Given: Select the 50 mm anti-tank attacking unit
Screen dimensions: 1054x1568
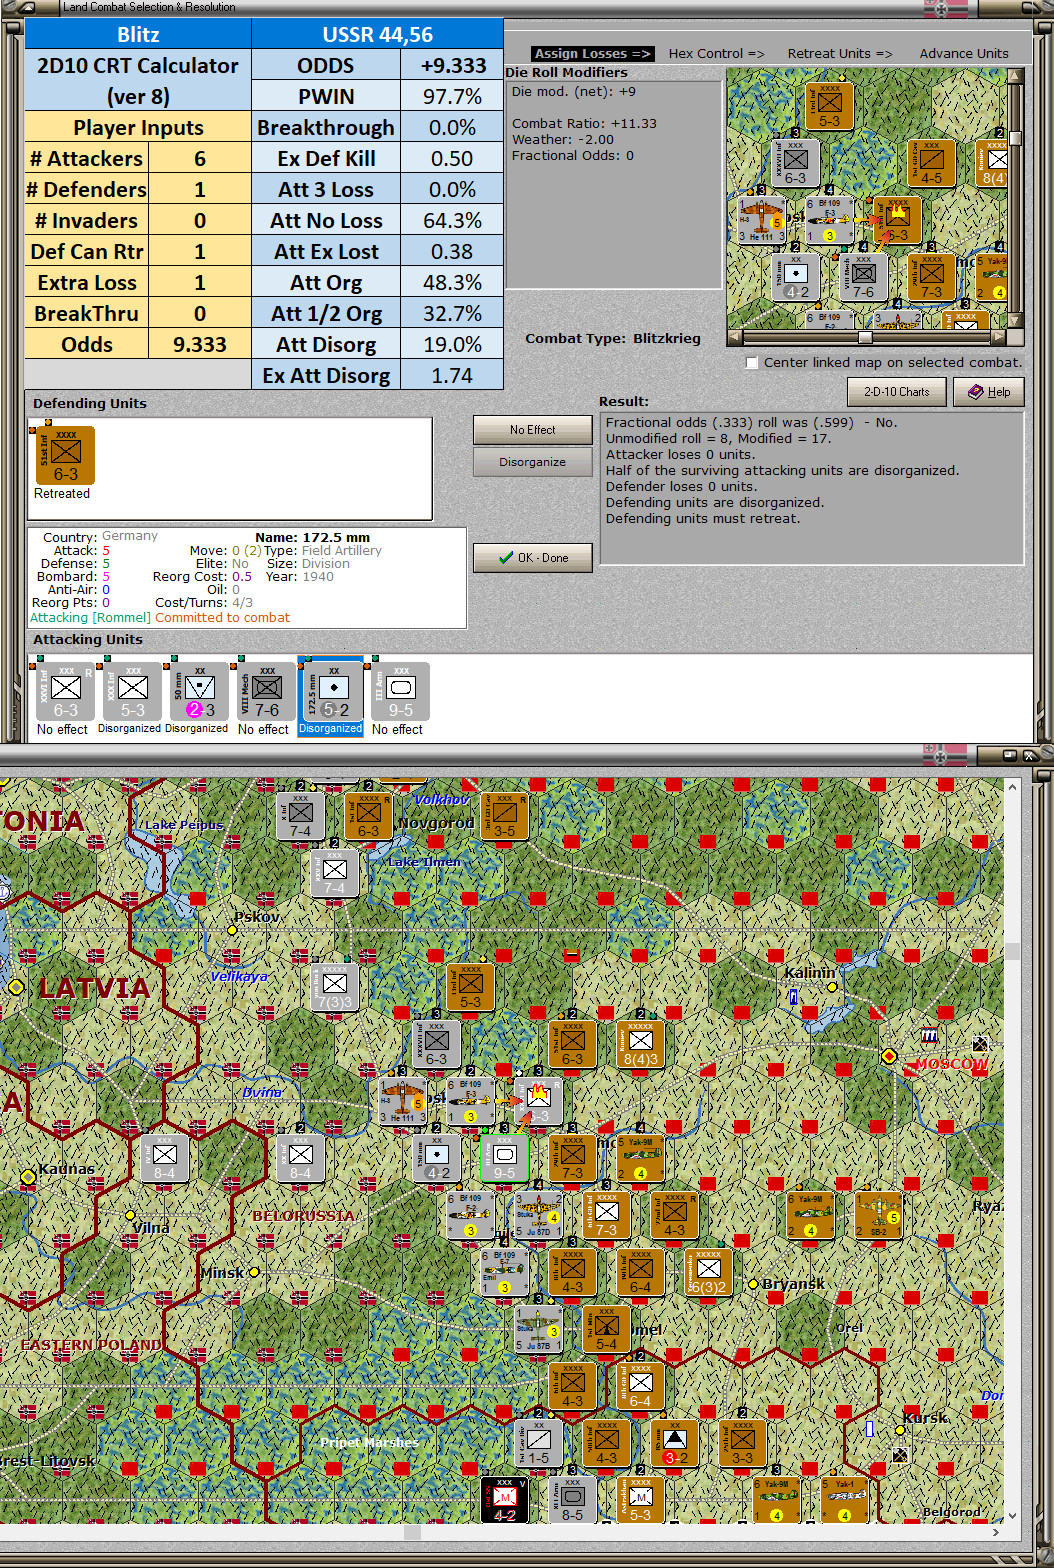Looking at the screenshot, I should coord(200,691).
